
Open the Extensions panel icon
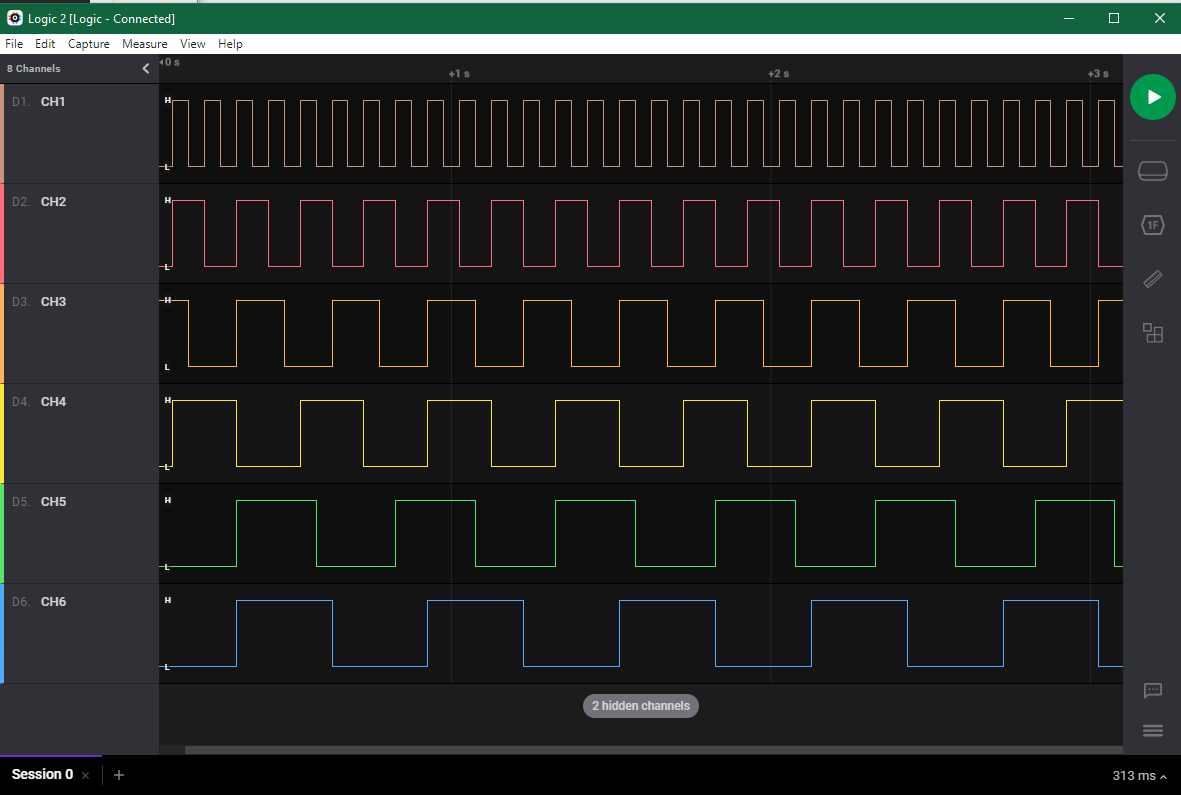pos(1153,333)
